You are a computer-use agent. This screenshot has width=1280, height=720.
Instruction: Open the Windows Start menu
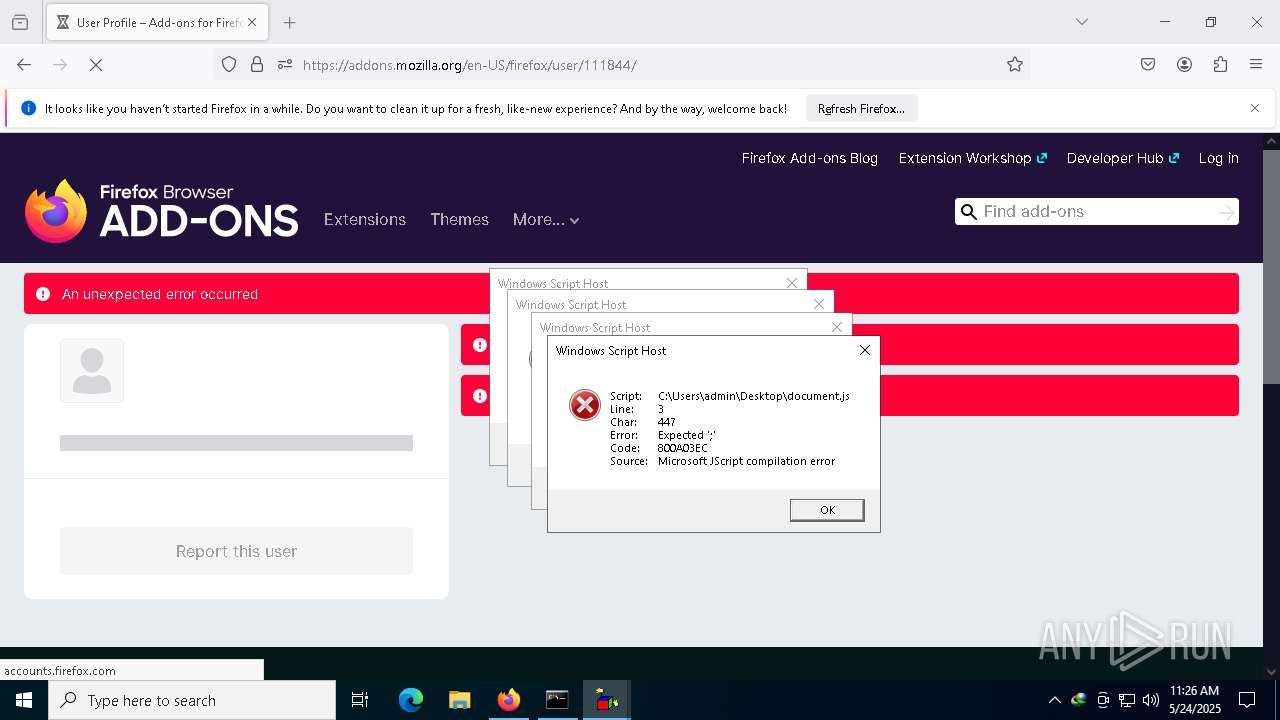(24, 700)
